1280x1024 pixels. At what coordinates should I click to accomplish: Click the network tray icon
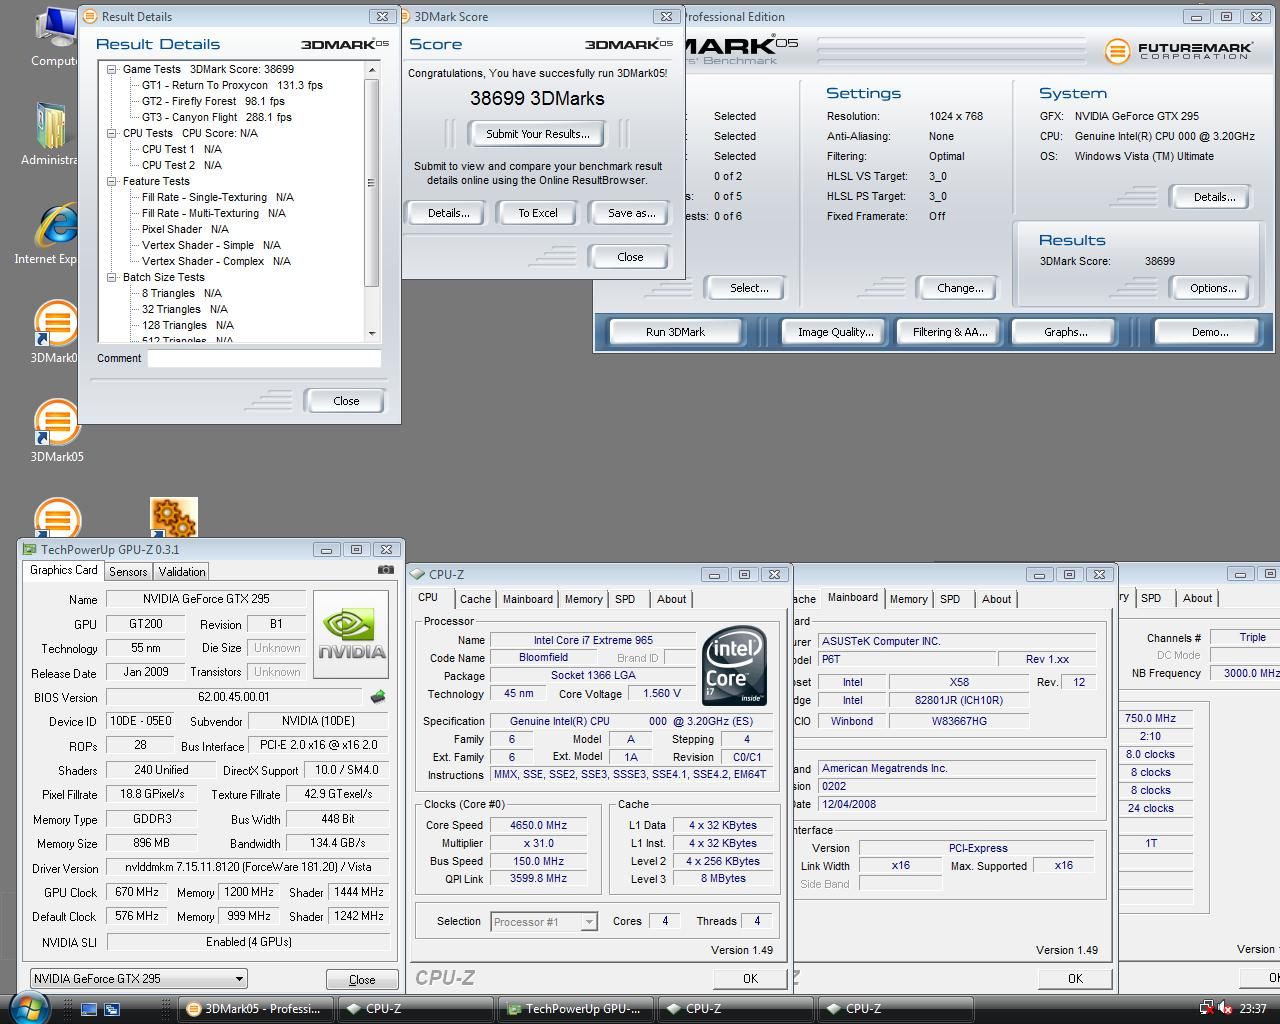click(x=1207, y=1008)
